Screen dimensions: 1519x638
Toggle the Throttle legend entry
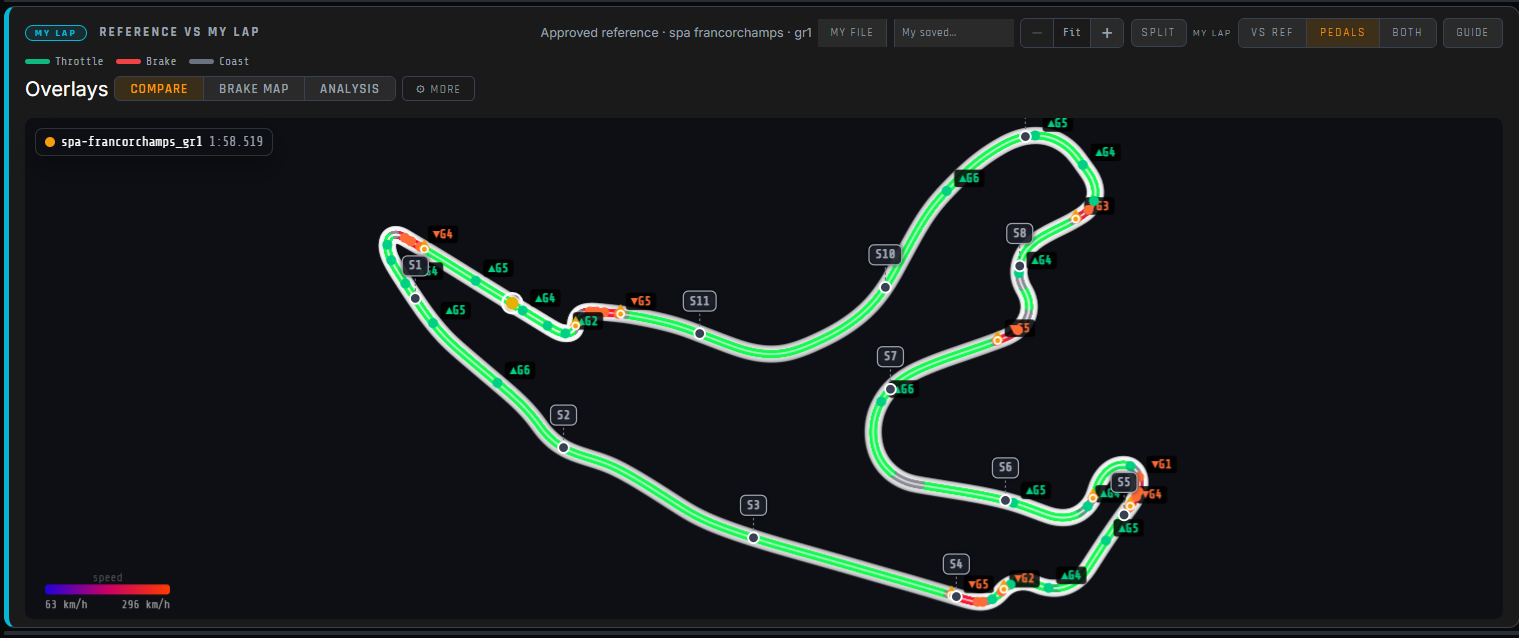coord(64,62)
